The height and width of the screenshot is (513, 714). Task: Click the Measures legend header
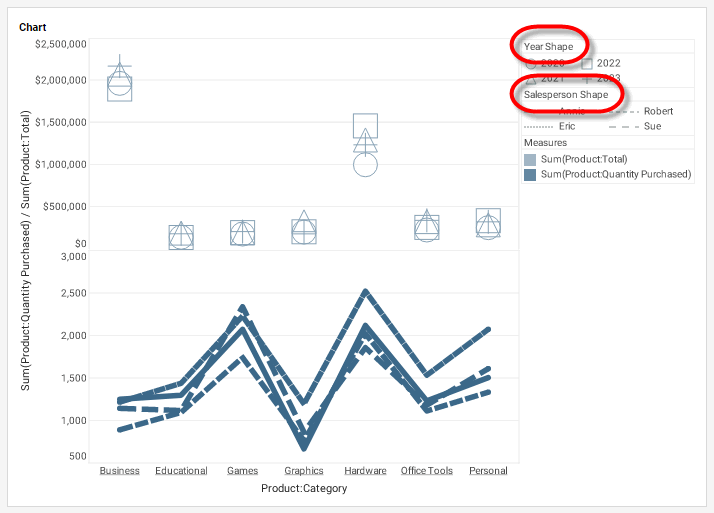546,143
